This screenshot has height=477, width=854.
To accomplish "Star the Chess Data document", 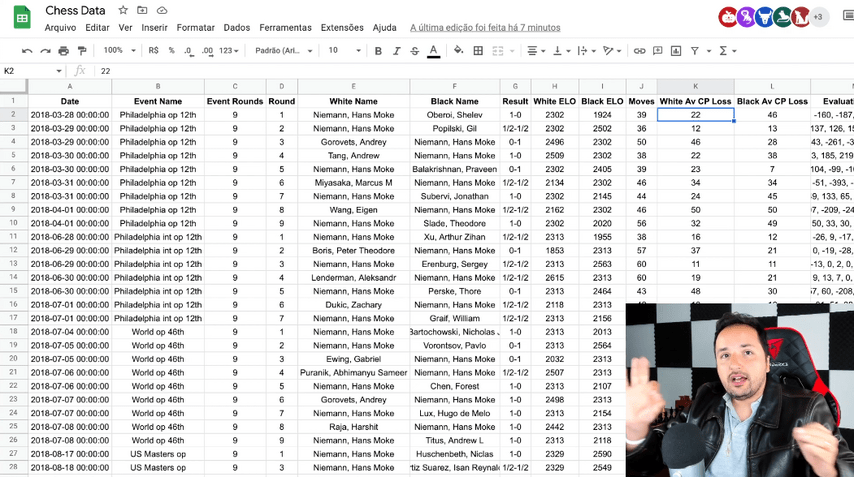I will point(123,10).
